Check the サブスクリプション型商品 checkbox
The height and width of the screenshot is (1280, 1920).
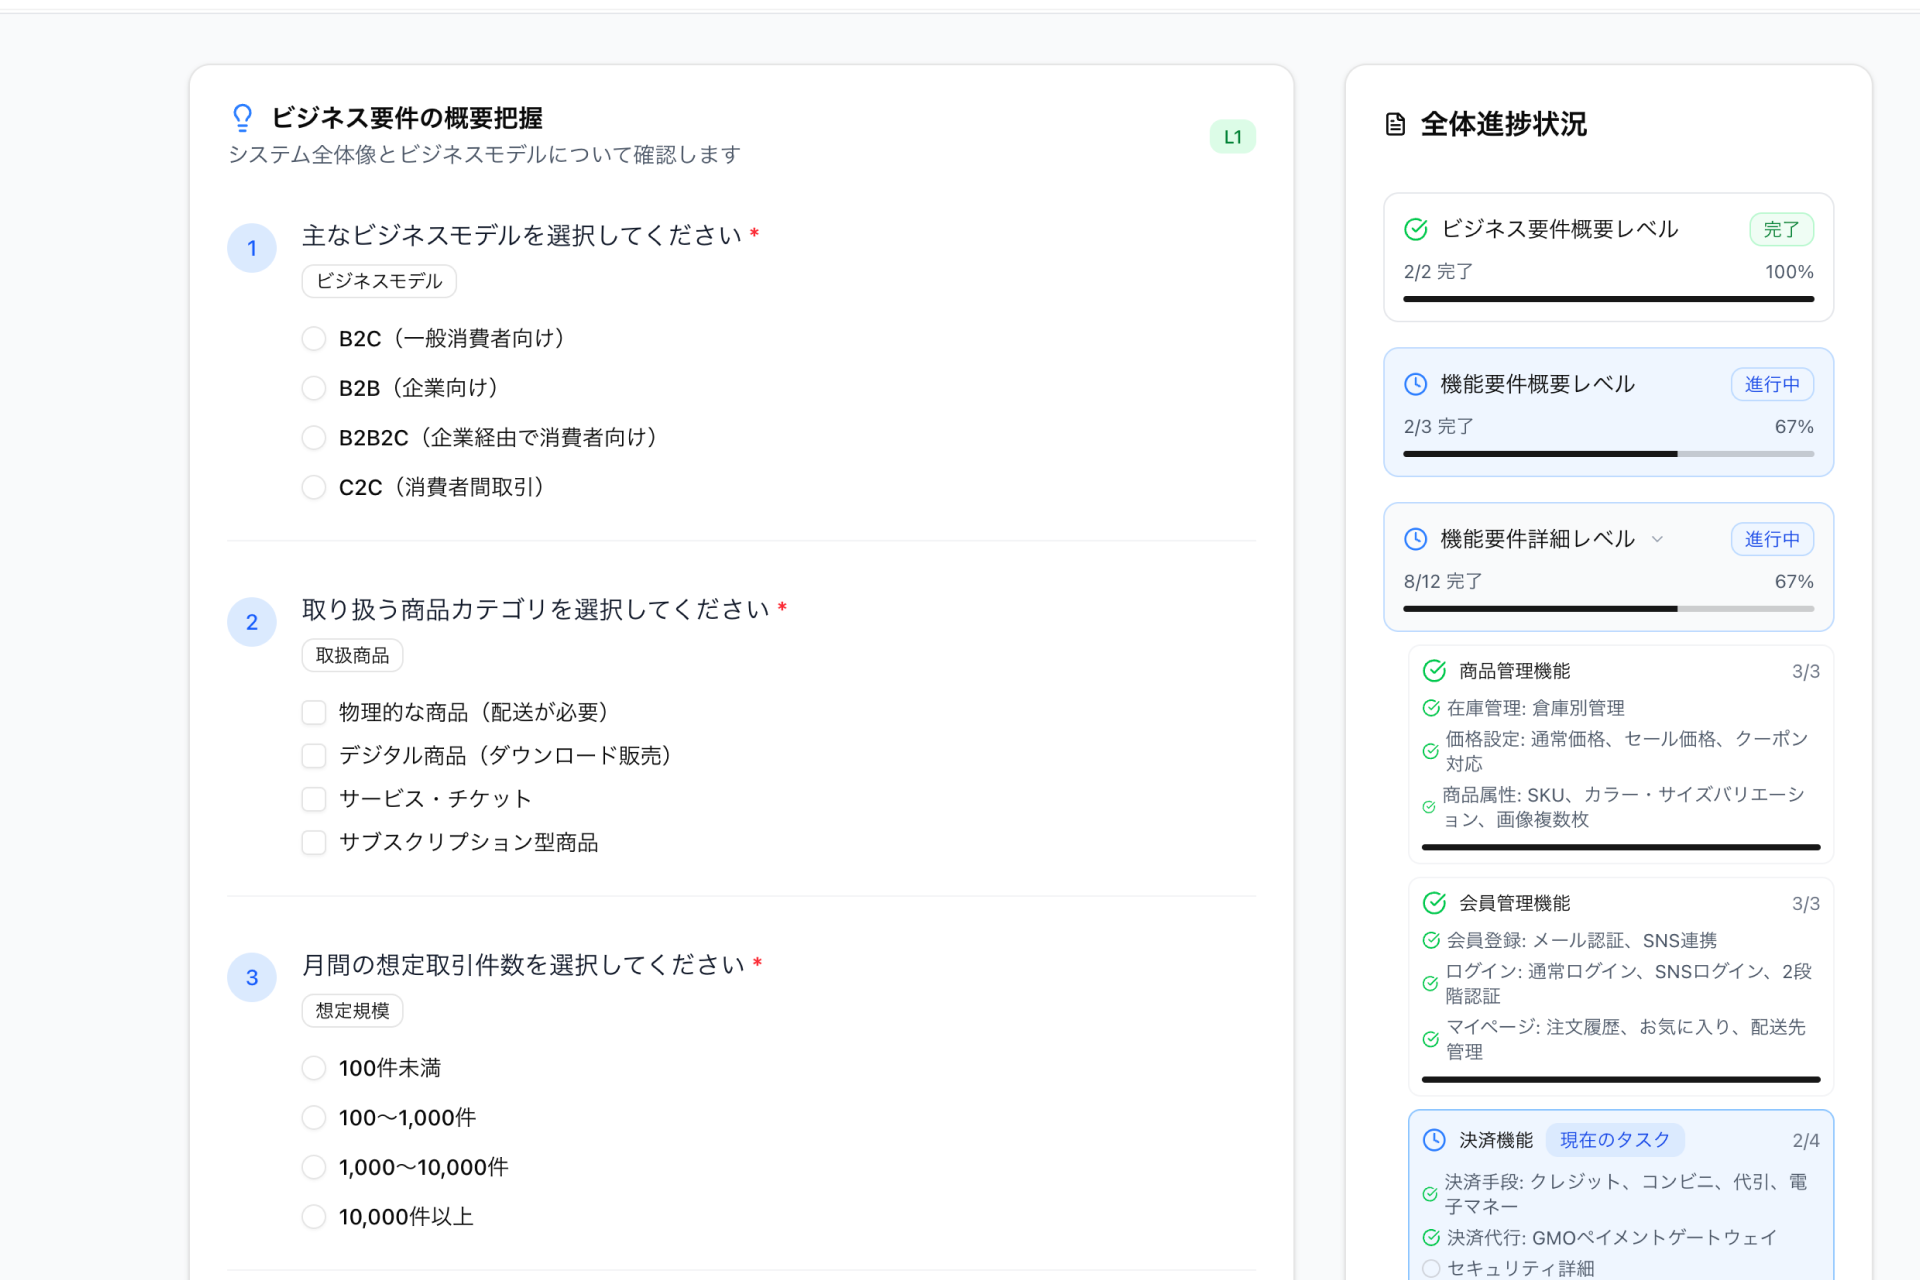tap(313, 842)
